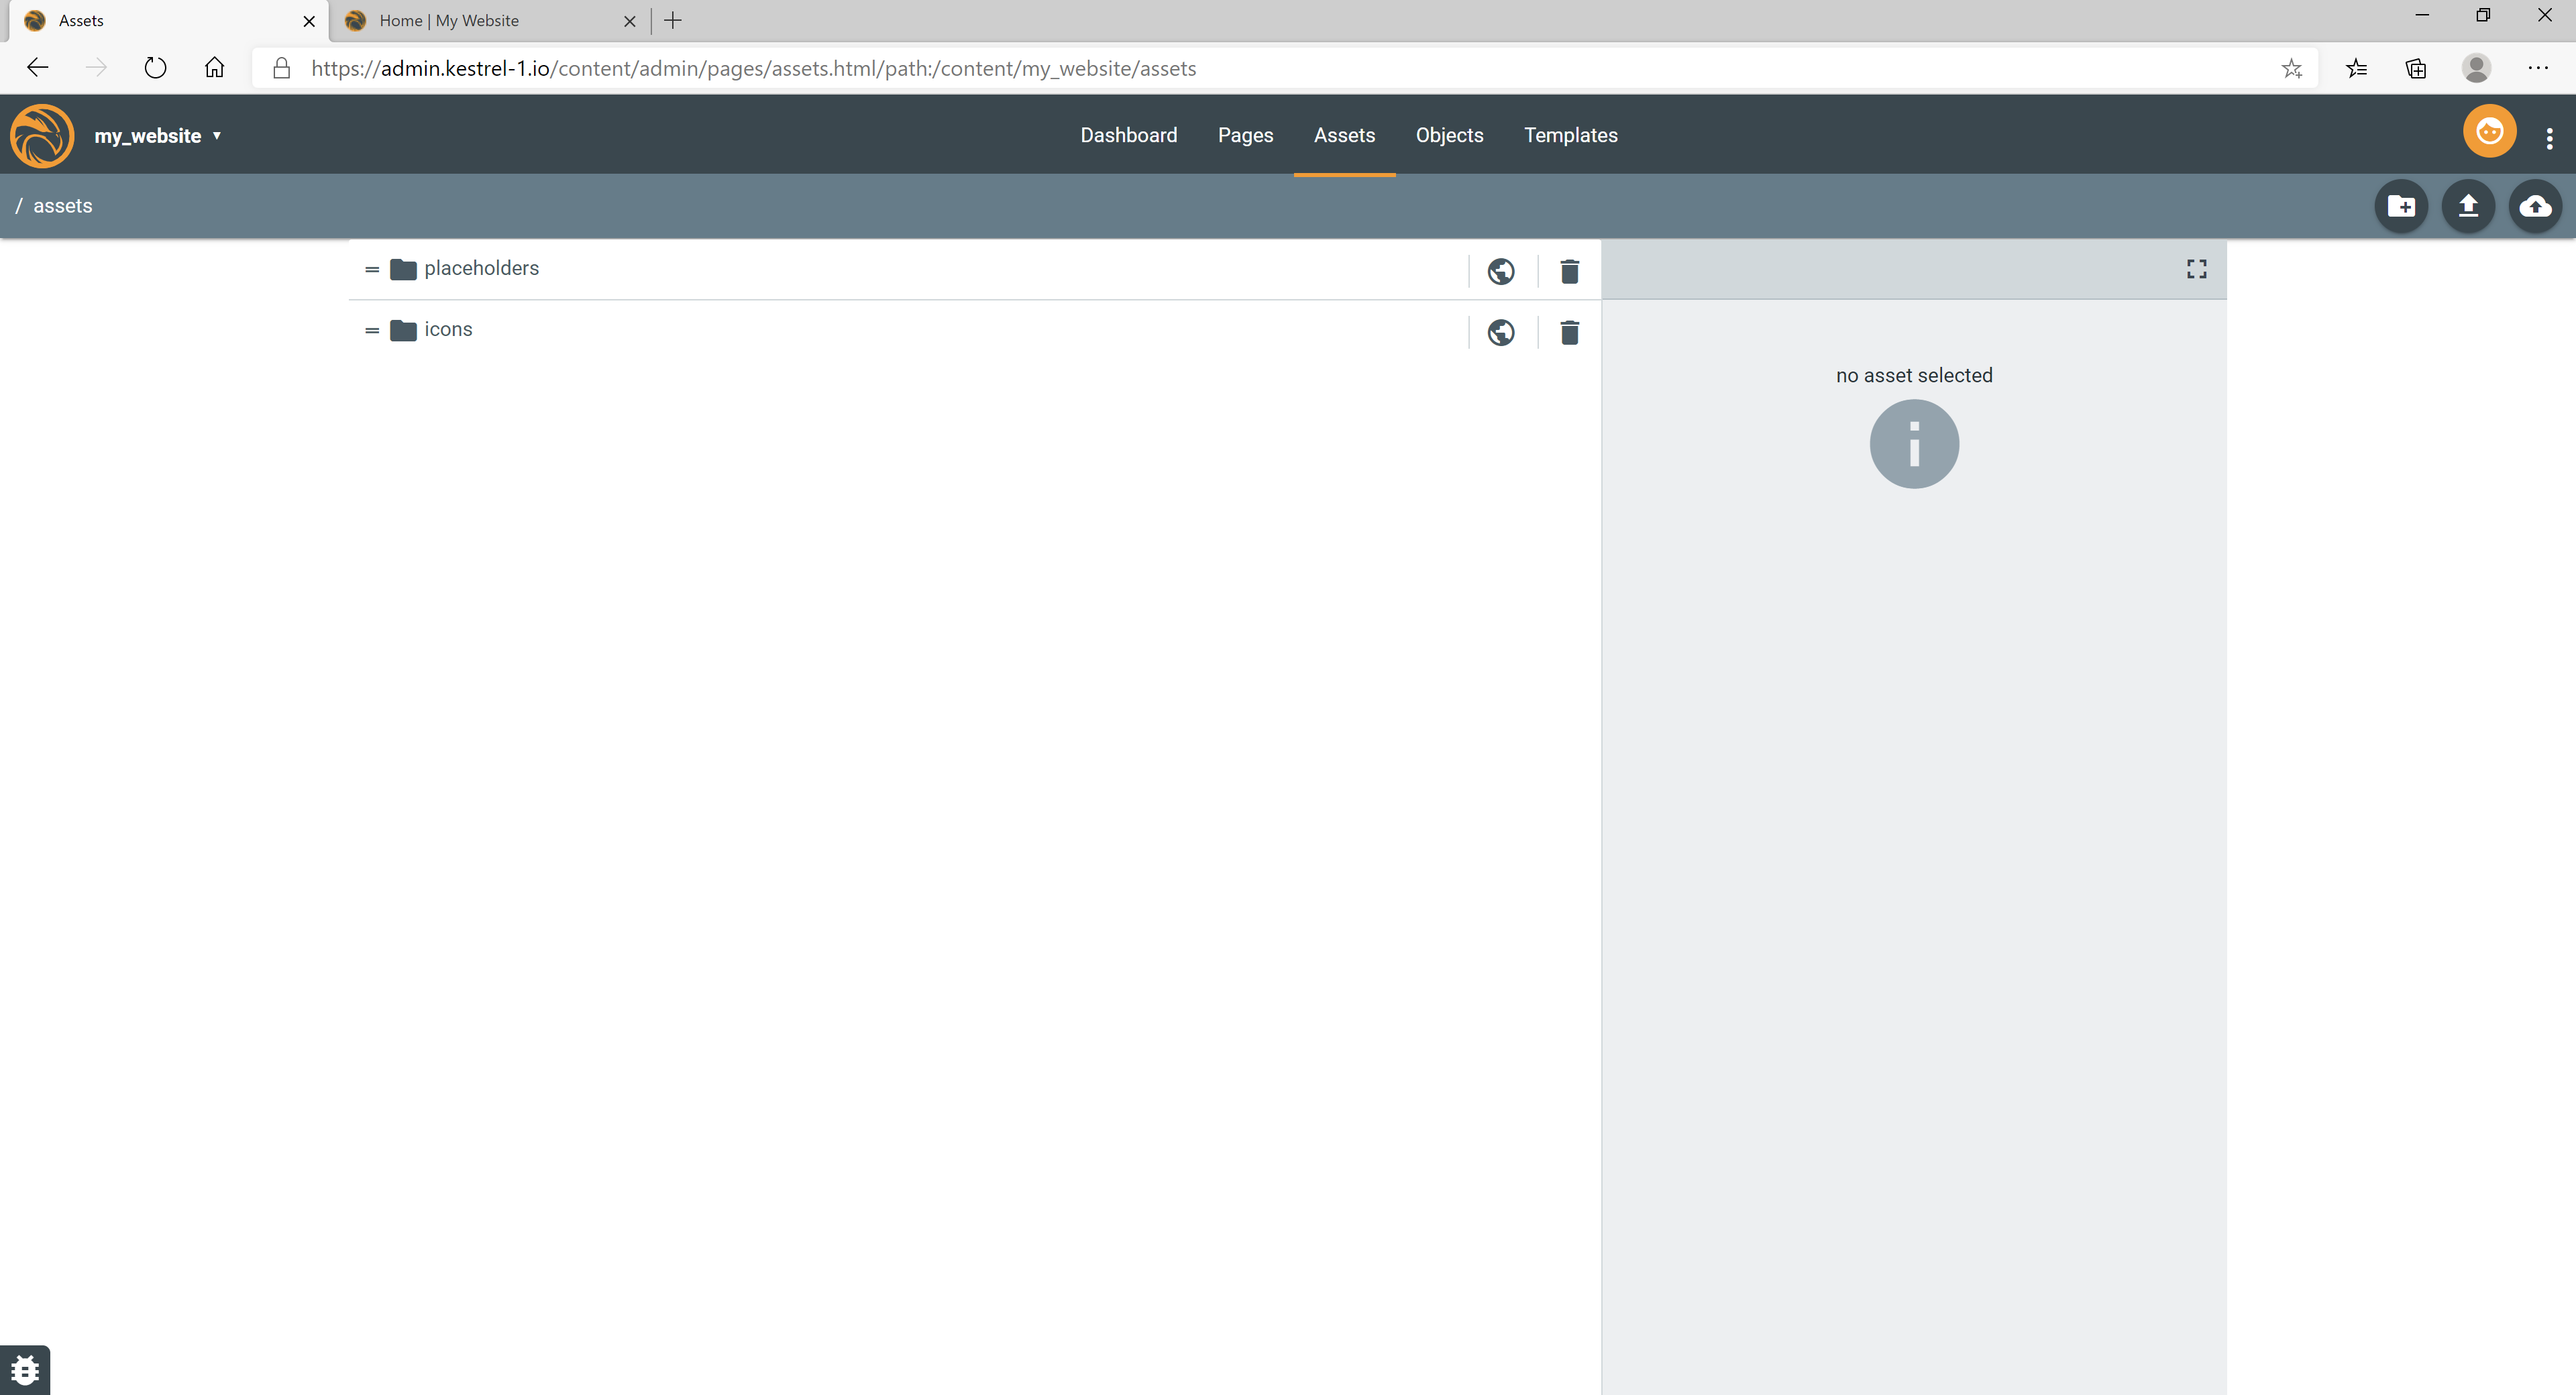Open the vertical three-dot menu

(x=2549, y=138)
